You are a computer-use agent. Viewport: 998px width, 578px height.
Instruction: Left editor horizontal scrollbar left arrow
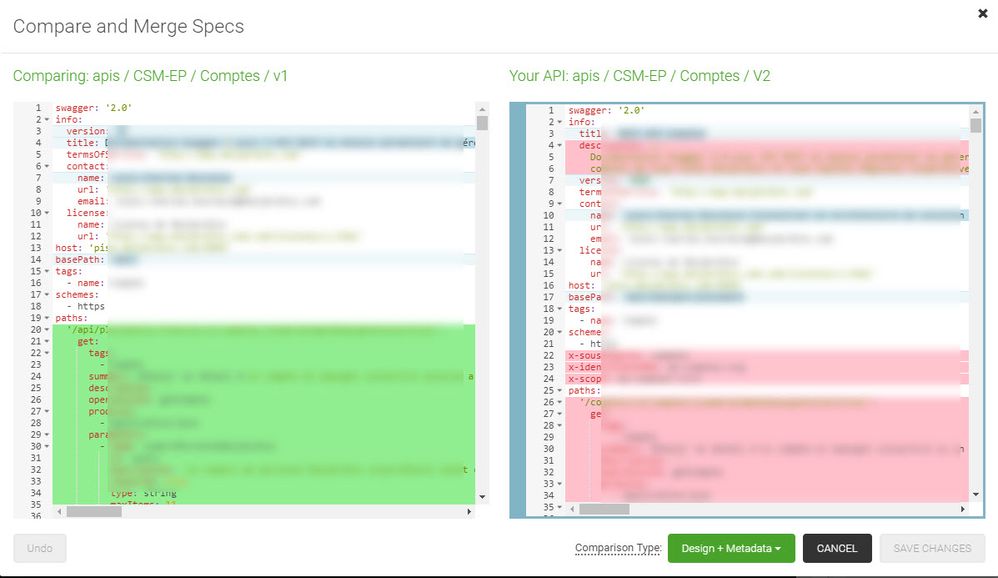(59, 511)
